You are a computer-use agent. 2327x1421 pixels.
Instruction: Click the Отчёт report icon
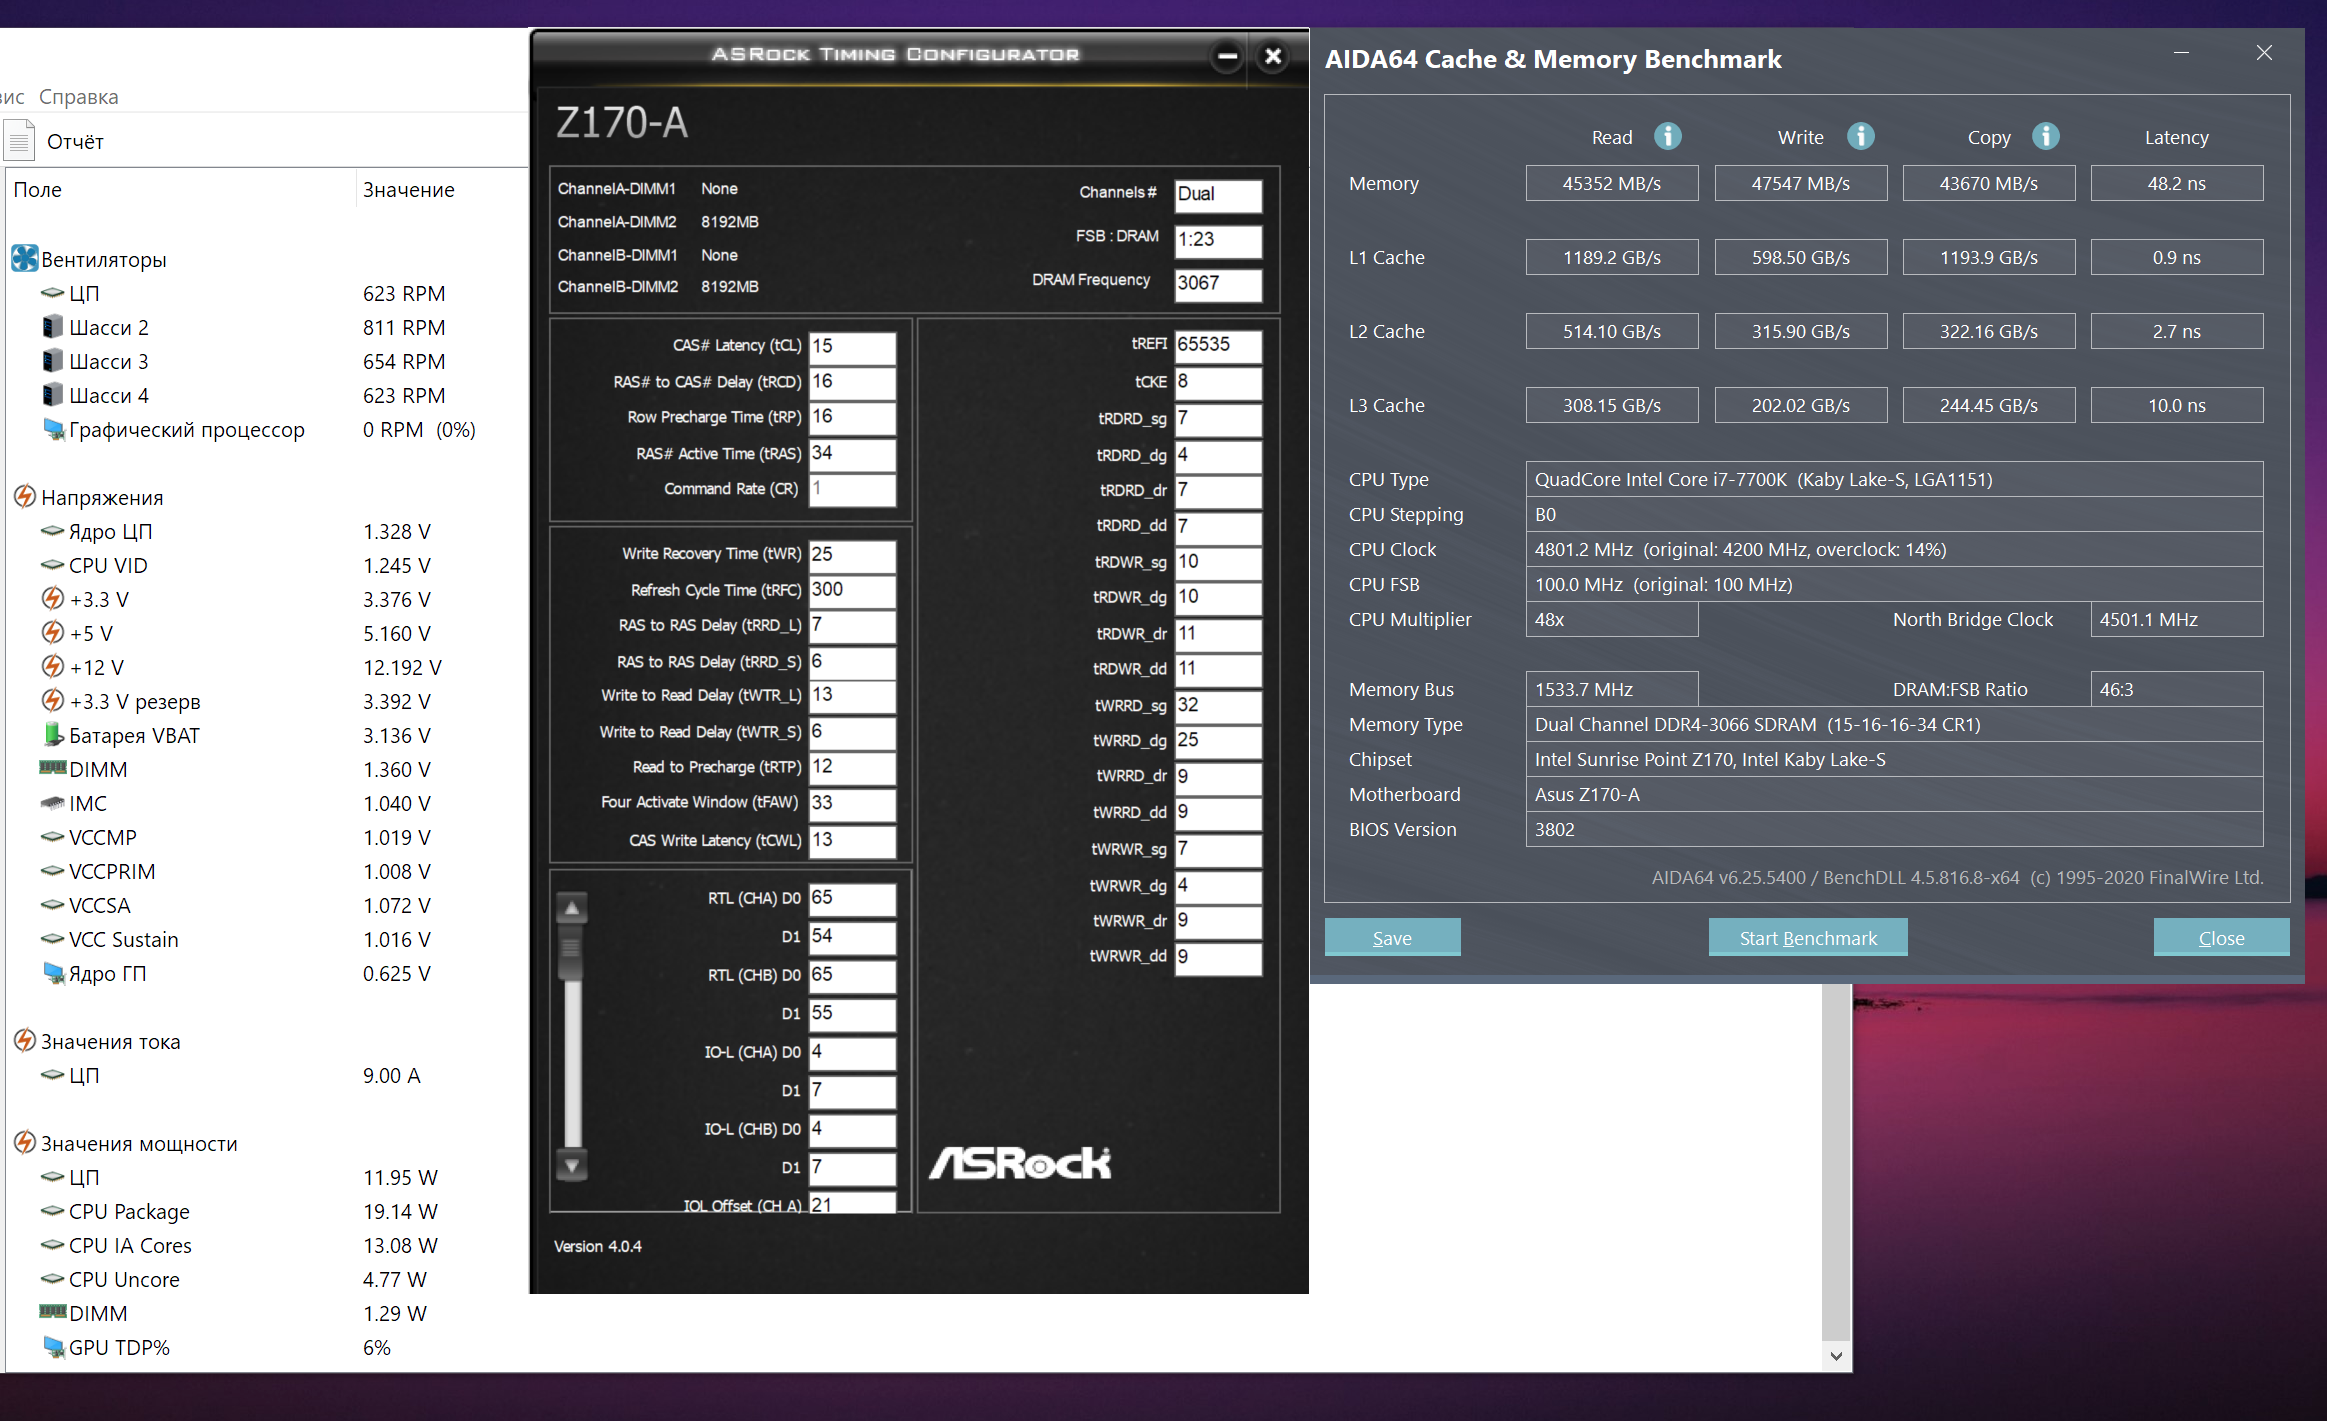(x=19, y=141)
